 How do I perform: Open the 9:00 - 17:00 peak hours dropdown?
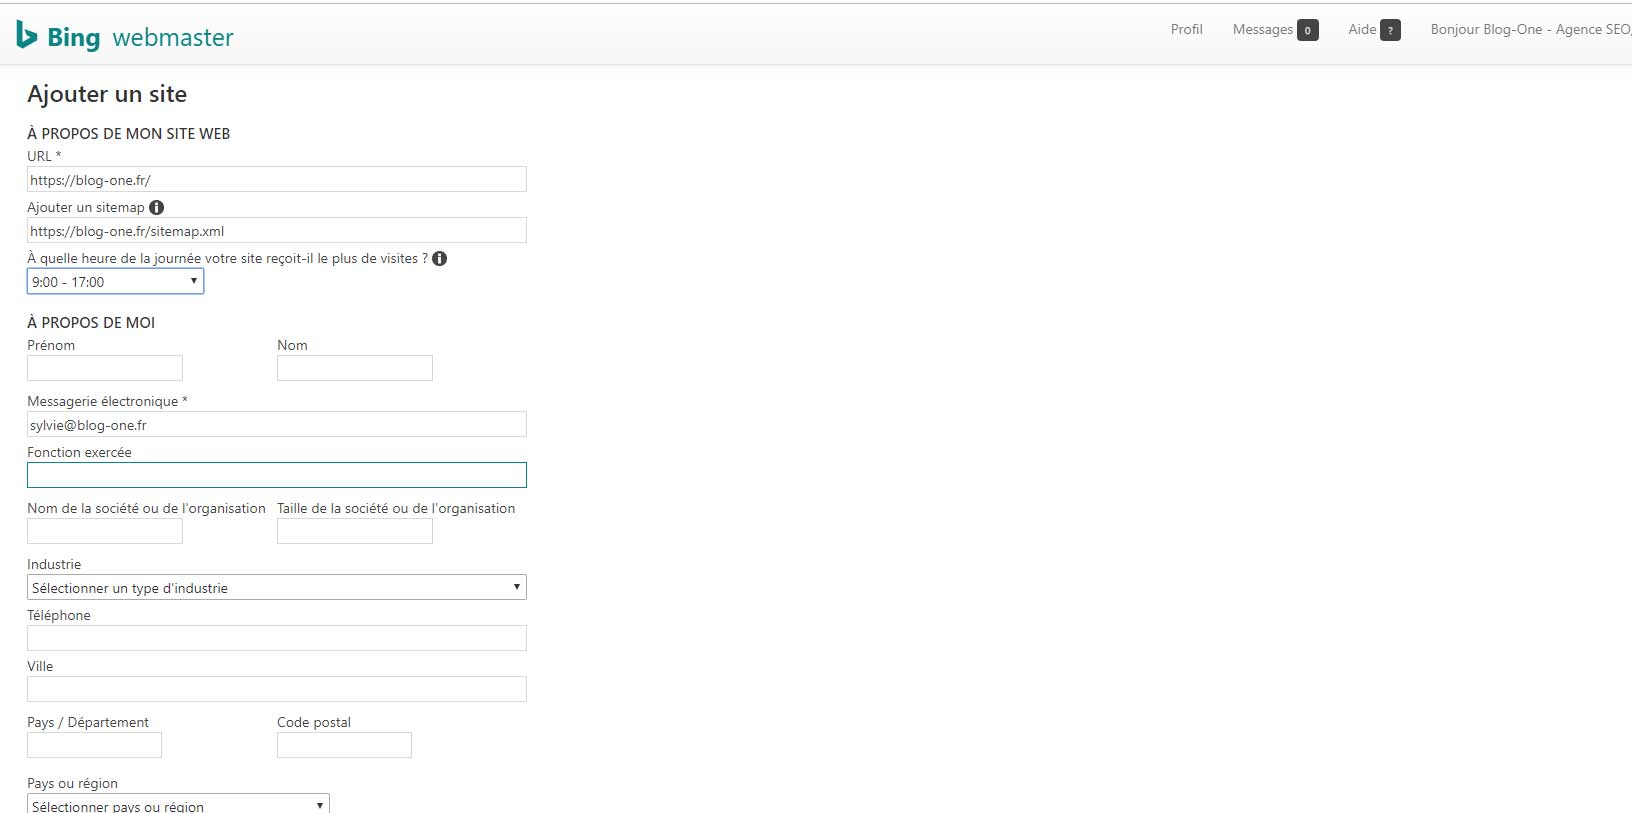tap(115, 282)
